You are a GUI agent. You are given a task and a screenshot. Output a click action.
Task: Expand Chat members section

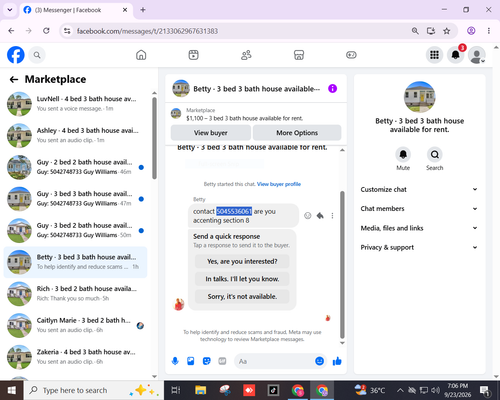coord(419,209)
